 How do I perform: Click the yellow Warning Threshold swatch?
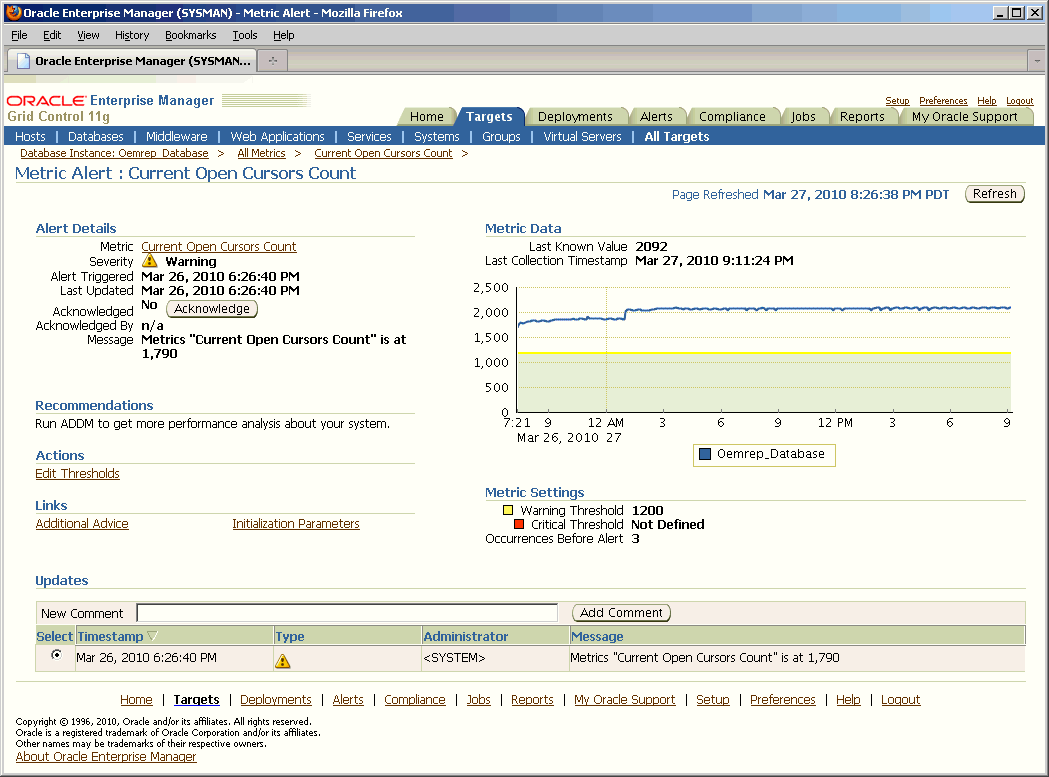pos(508,510)
